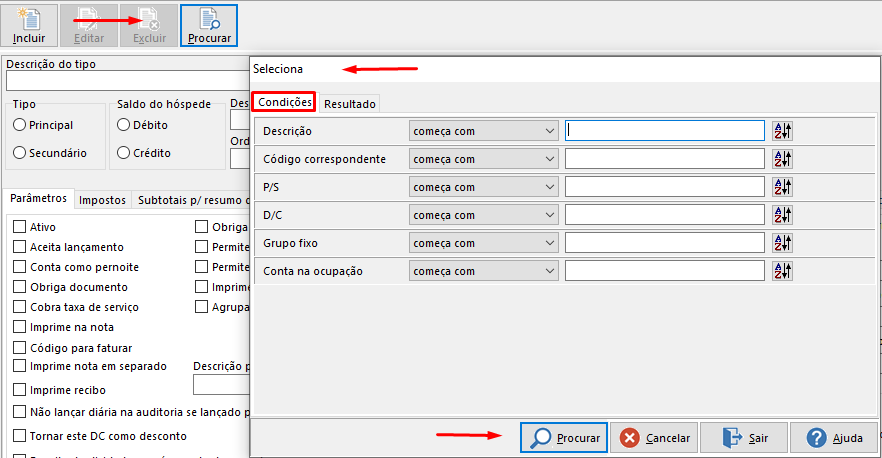Open Conta na ocupação condition dropdown

(484, 271)
